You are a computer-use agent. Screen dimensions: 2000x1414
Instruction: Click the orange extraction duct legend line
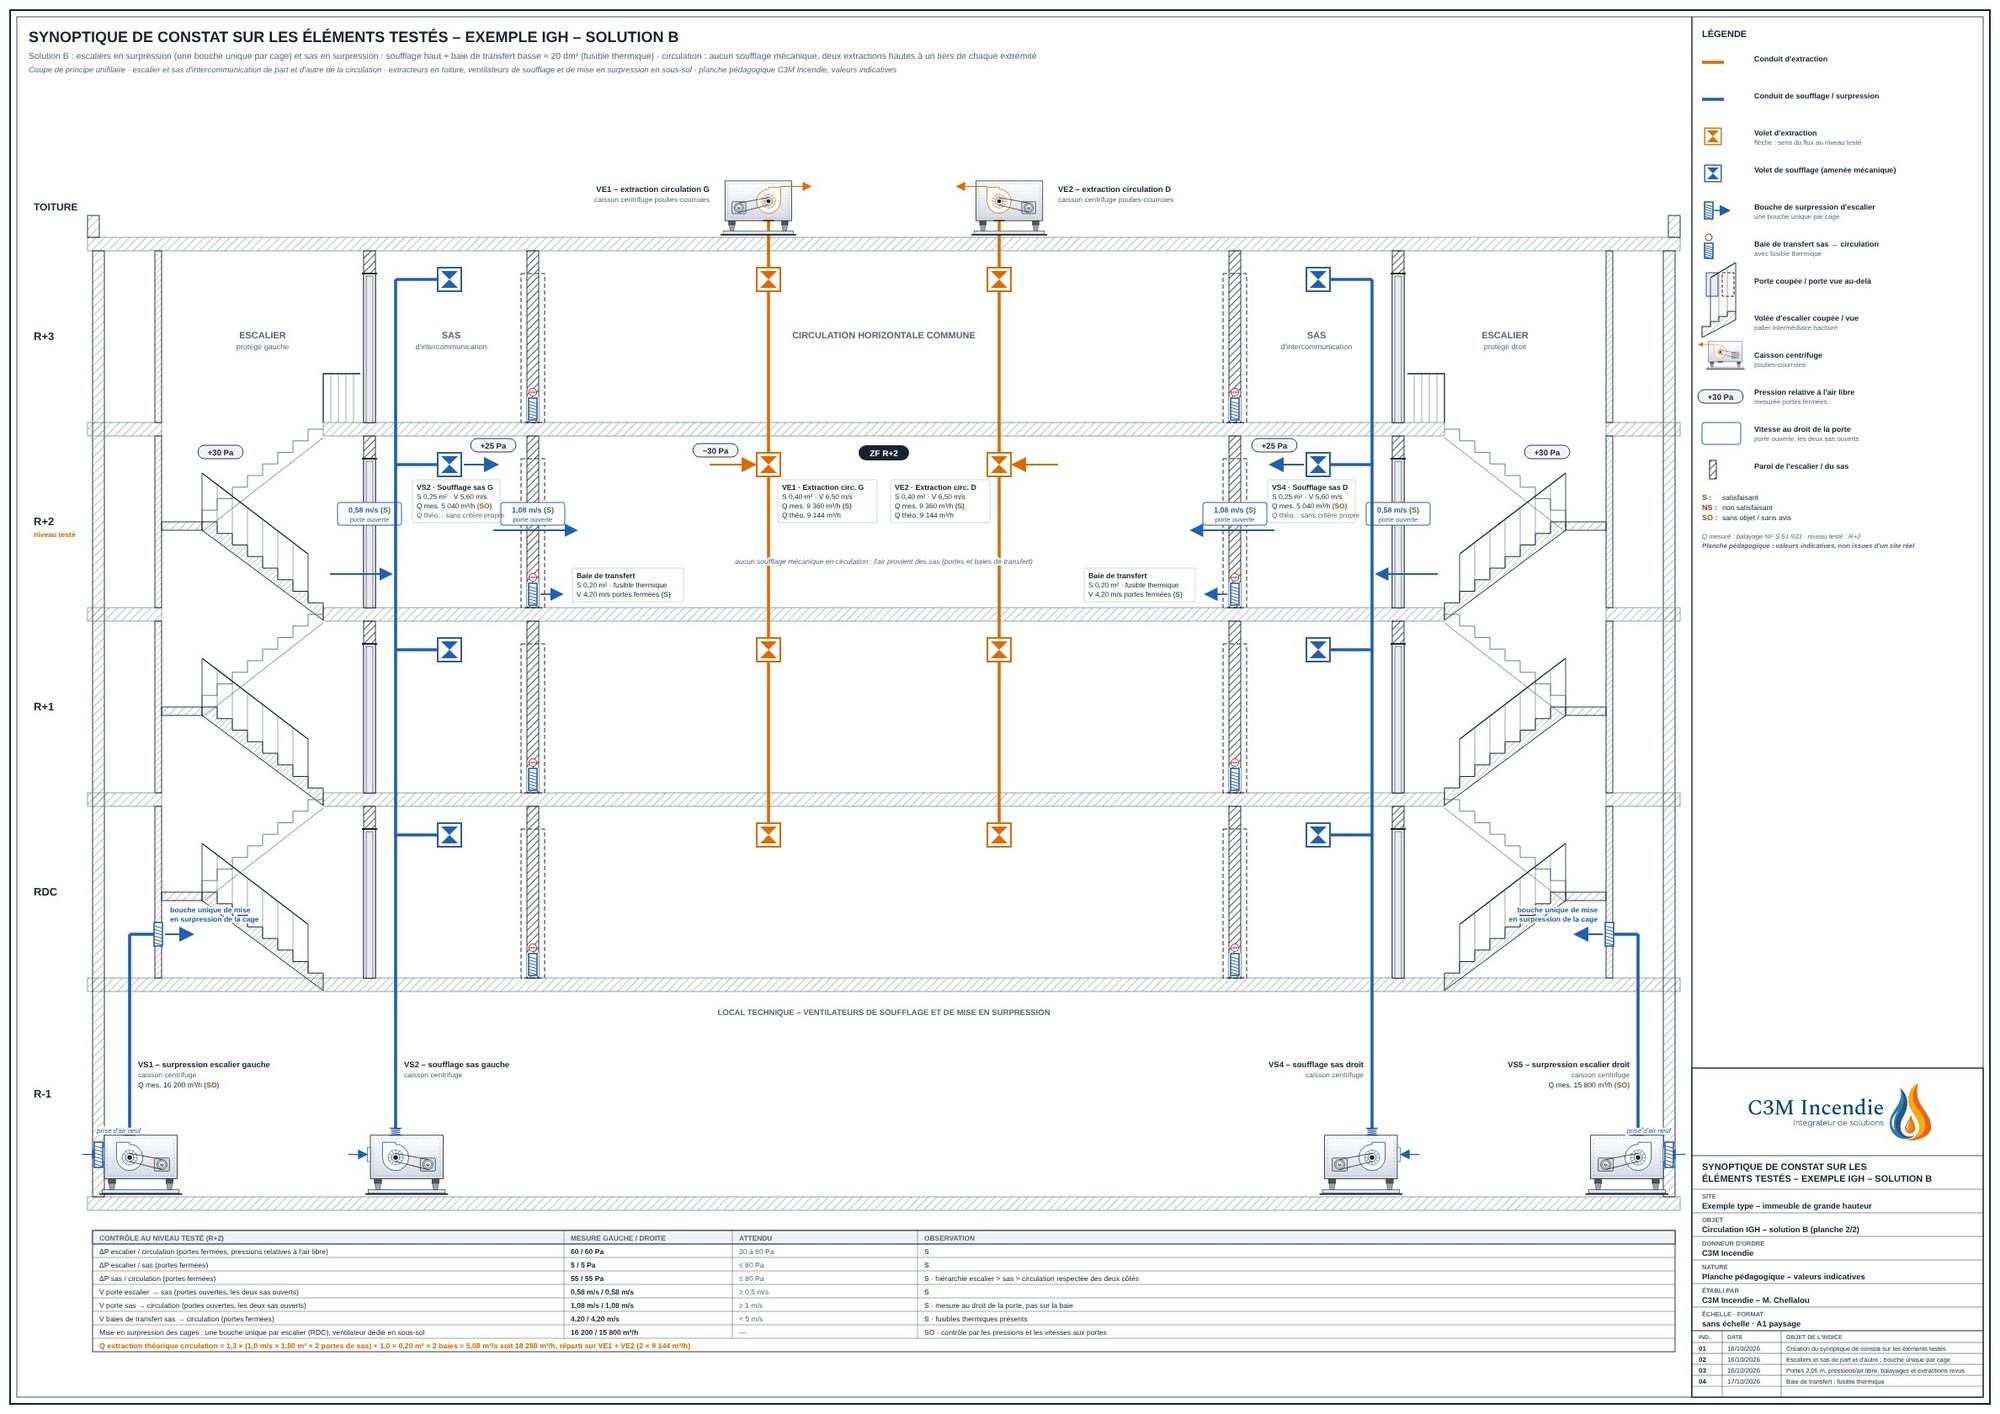pos(1713,62)
